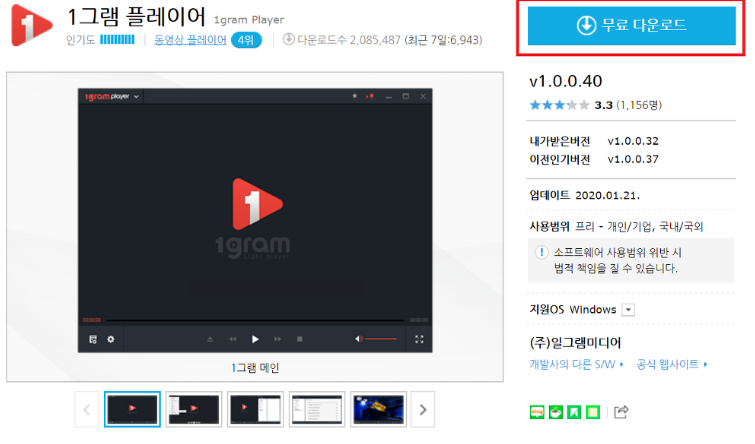Click the 4위 ranking badge
Screen dimensions: 755x444
point(246,40)
